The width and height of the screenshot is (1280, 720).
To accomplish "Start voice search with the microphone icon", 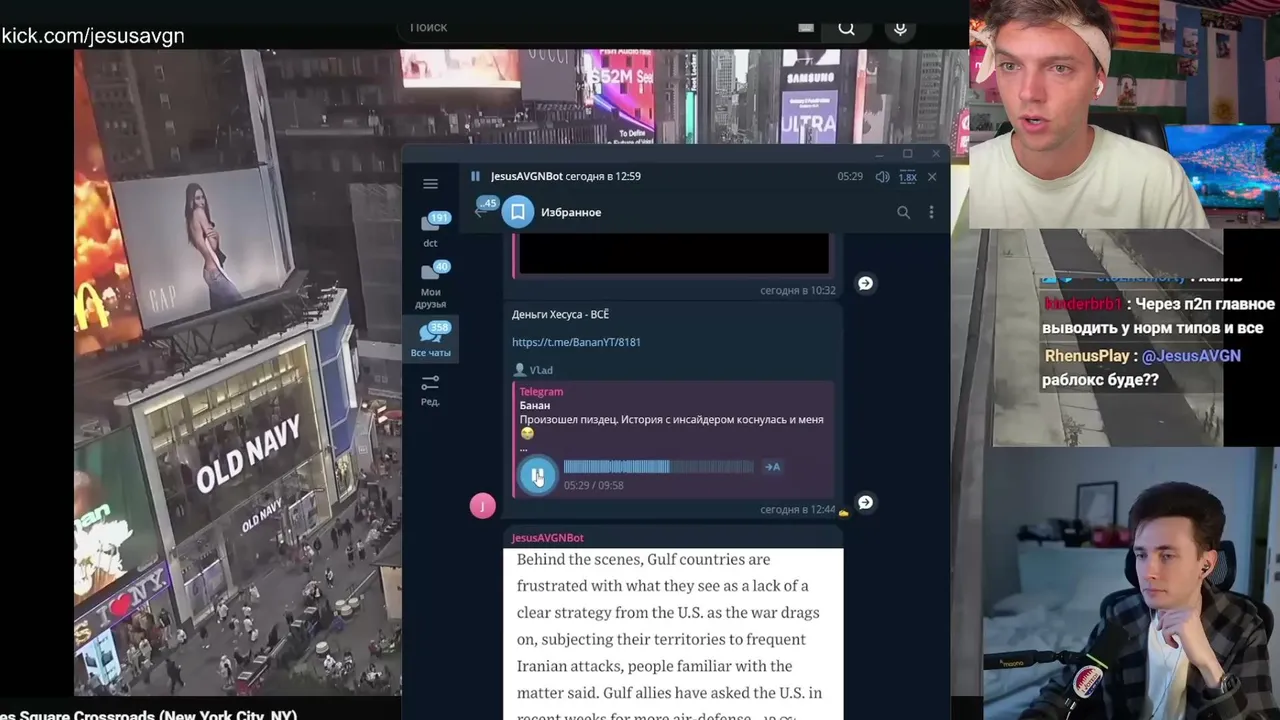I will click(x=900, y=27).
